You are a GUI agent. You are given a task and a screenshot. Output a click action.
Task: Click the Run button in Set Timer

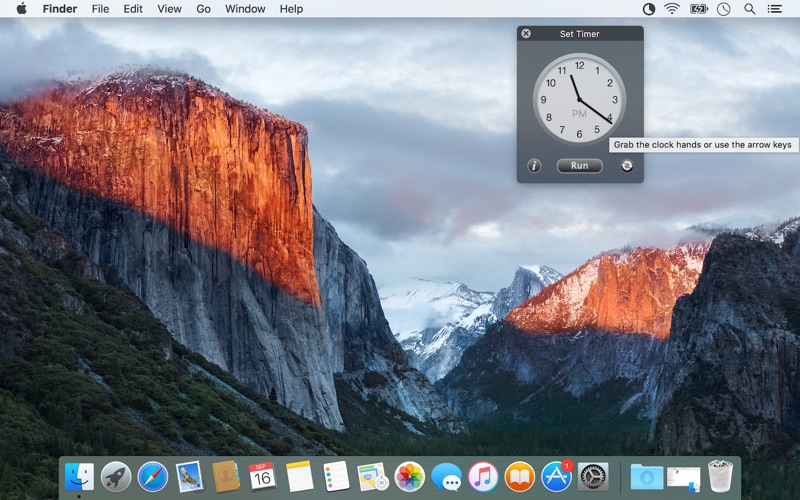[580, 166]
